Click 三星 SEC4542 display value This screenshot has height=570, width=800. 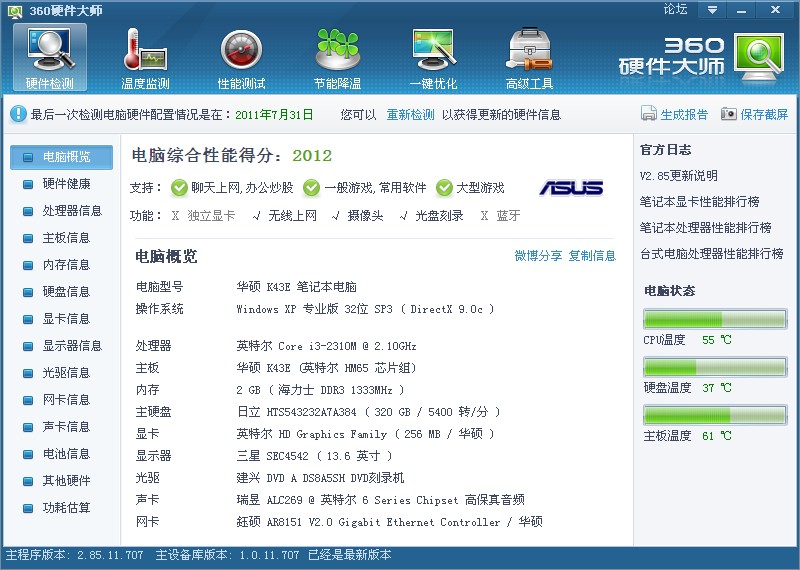(314, 456)
